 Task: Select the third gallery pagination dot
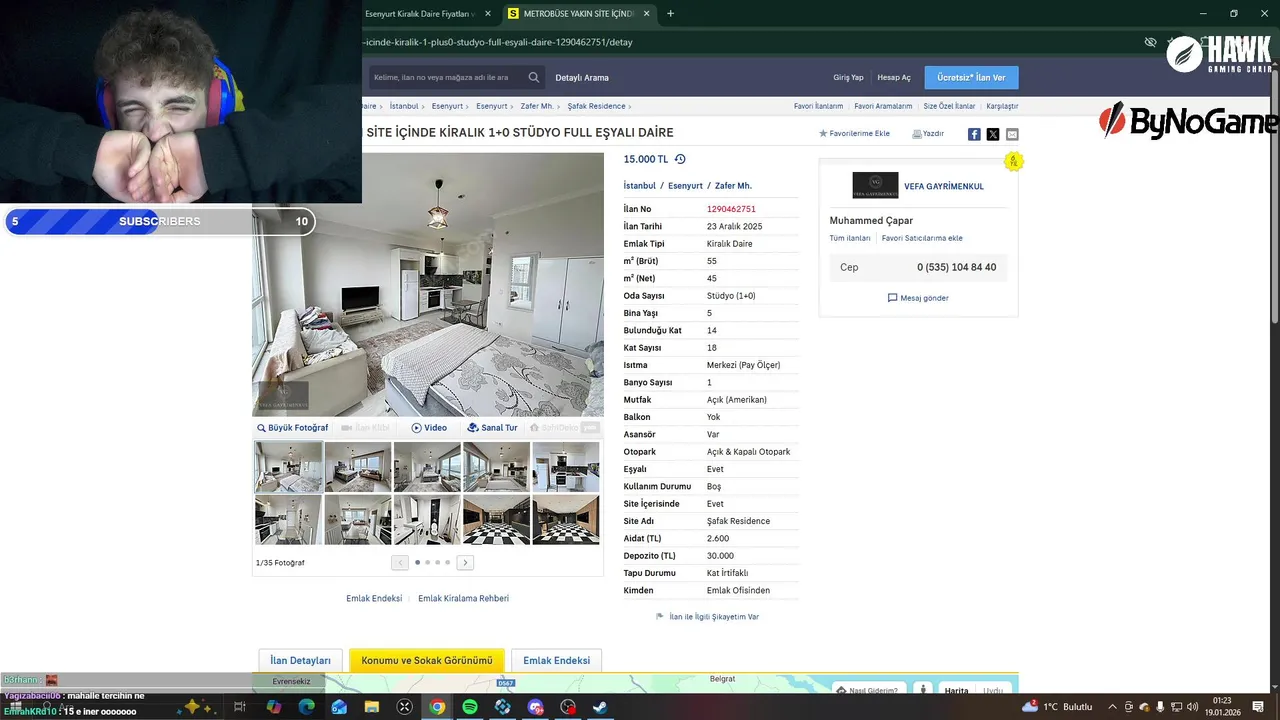pos(437,563)
